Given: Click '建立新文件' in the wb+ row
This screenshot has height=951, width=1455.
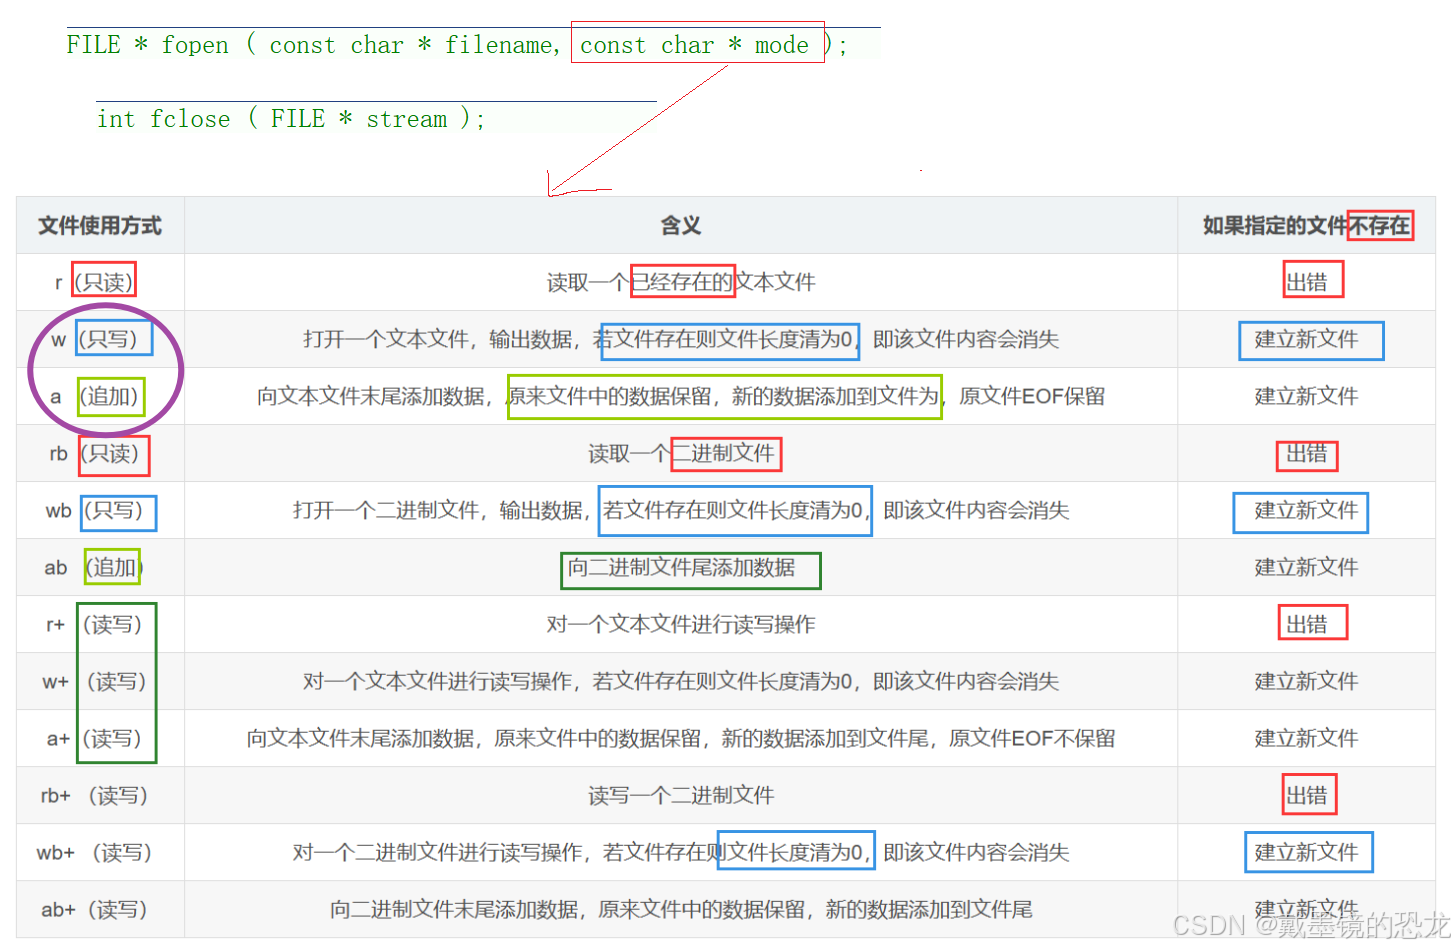Looking at the screenshot, I should pyautogui.click(x=1306, y=853).
